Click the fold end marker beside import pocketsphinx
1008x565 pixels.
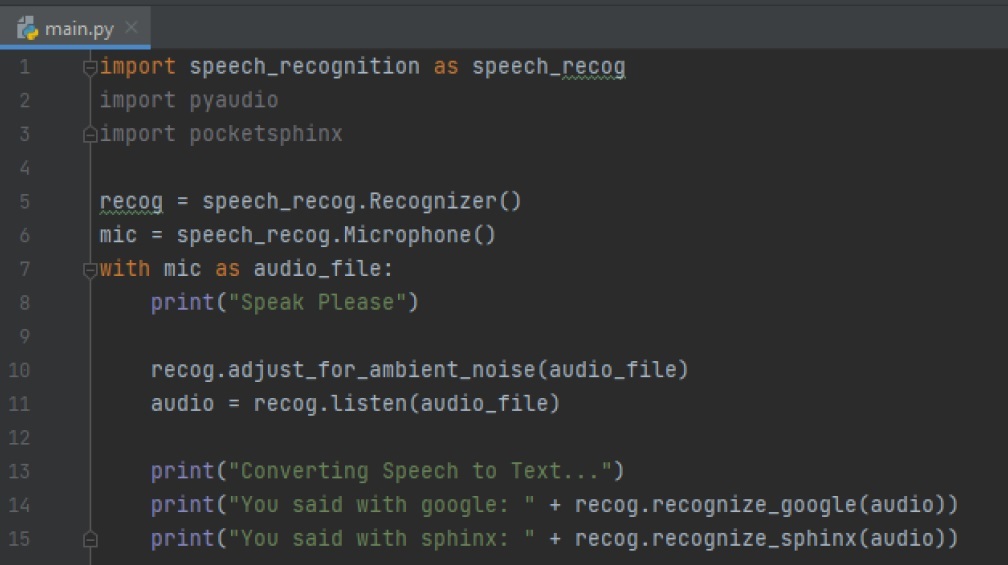[90, 134]
